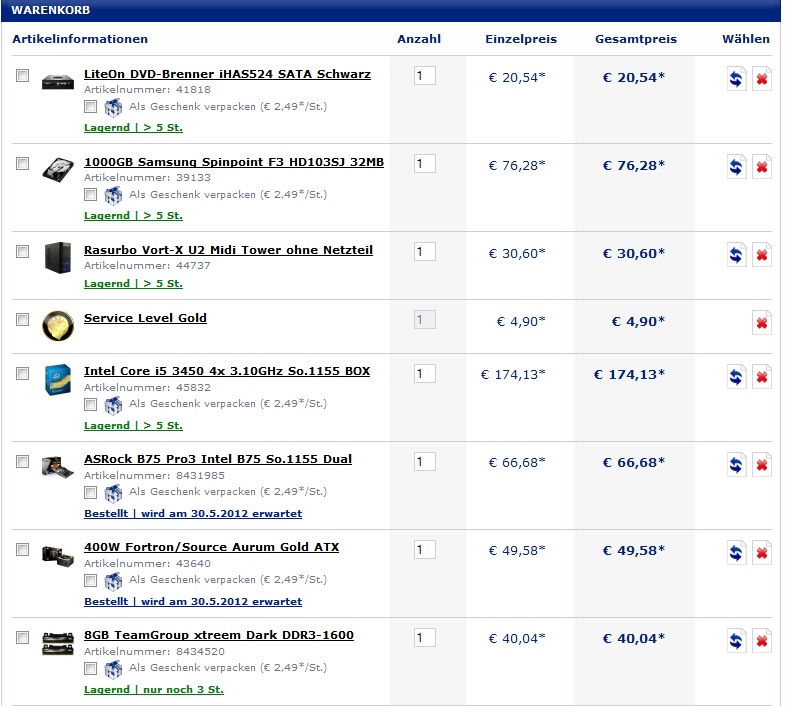Click stock link 'Lagernd | nur noch 3 St.'
This screenshot has height=706, width=786.
pyautogui.click(x=154, y=690)
